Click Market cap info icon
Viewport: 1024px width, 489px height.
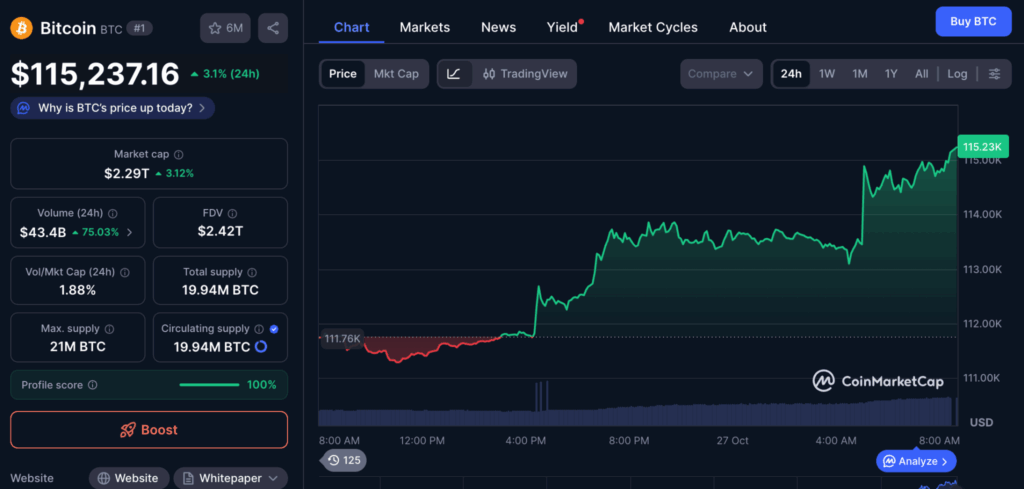pyautogui.click(x=179, y=155)
